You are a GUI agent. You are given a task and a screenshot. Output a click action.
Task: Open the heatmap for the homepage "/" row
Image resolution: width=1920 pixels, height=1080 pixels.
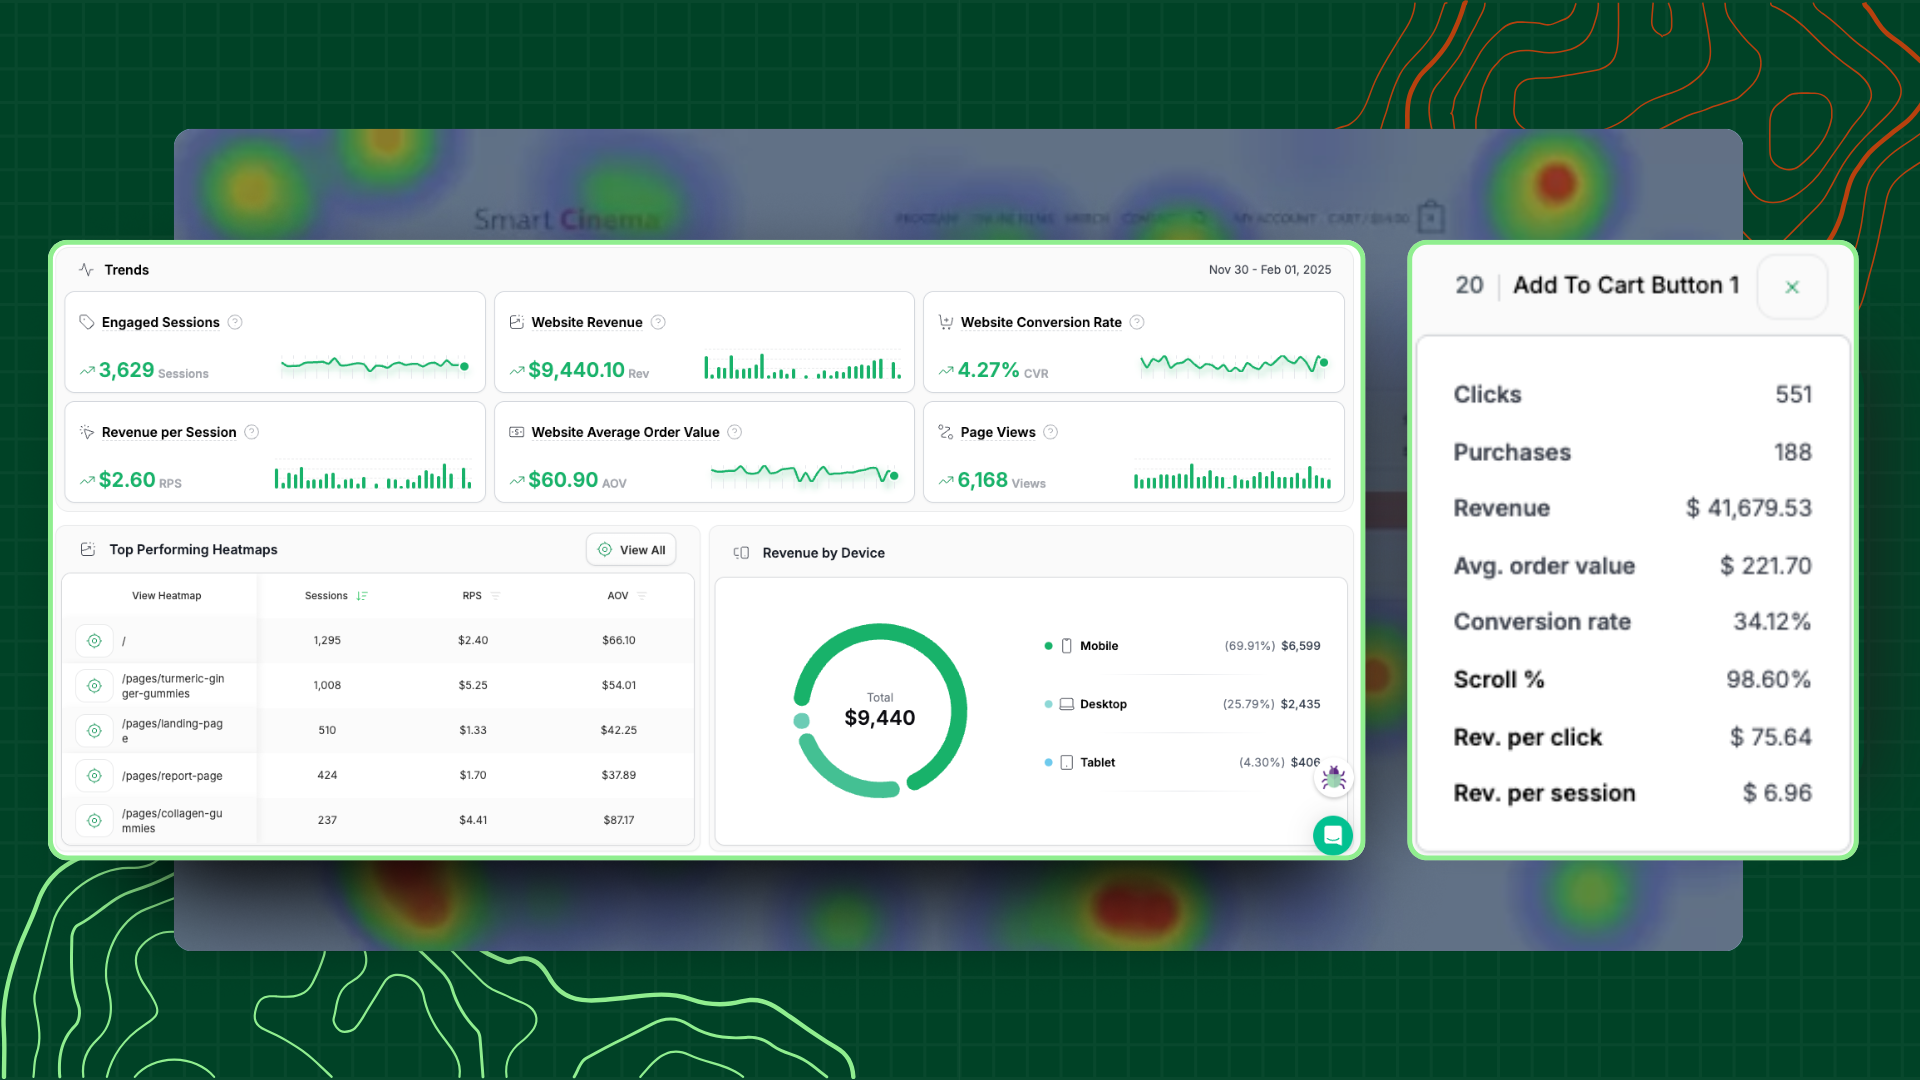(94, 640)
